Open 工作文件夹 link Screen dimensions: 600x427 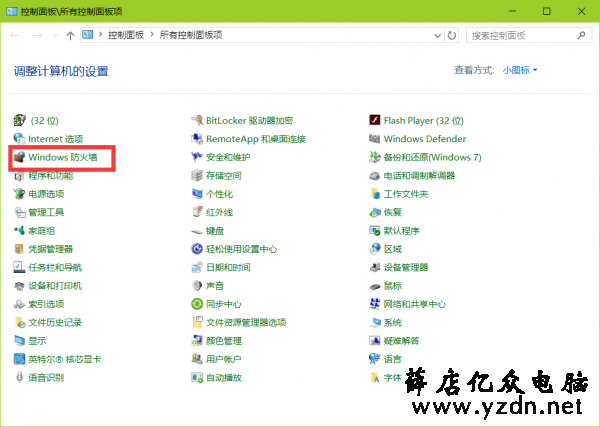click(x=406, y=194)
